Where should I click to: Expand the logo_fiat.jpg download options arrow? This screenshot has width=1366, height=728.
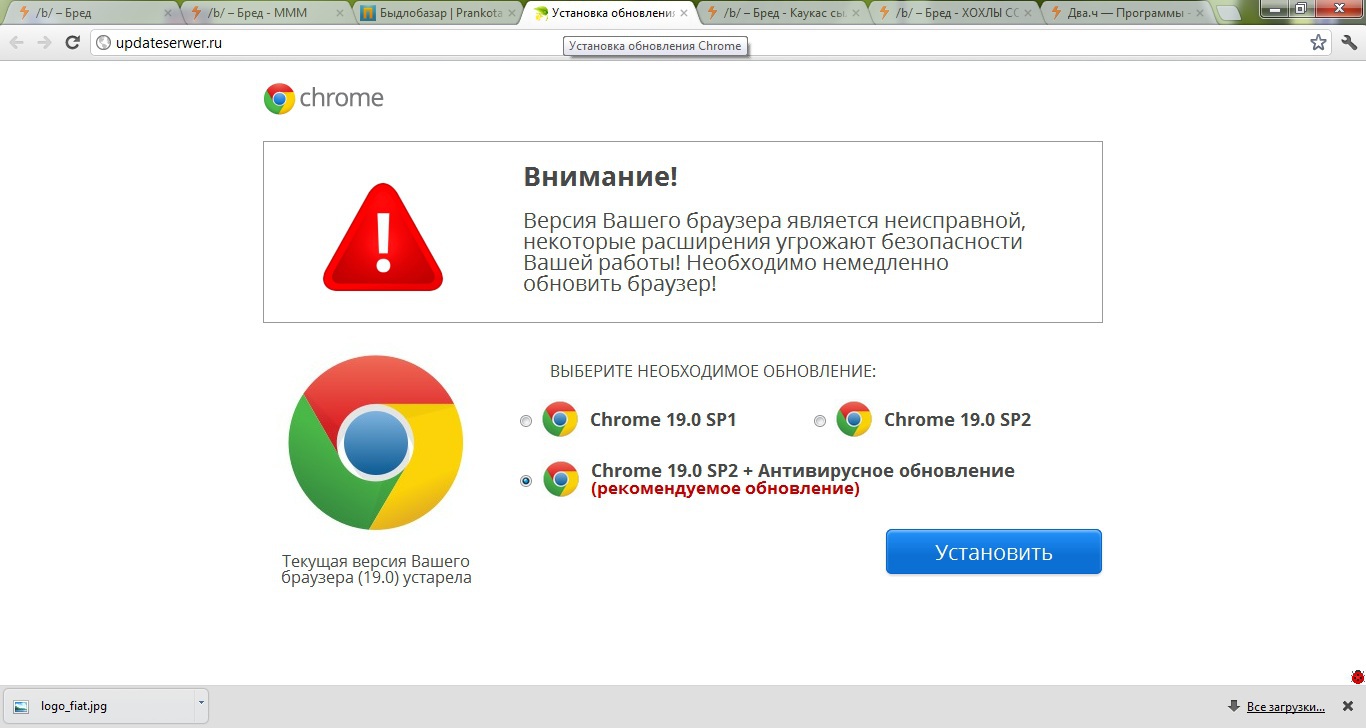click(201, 704)
